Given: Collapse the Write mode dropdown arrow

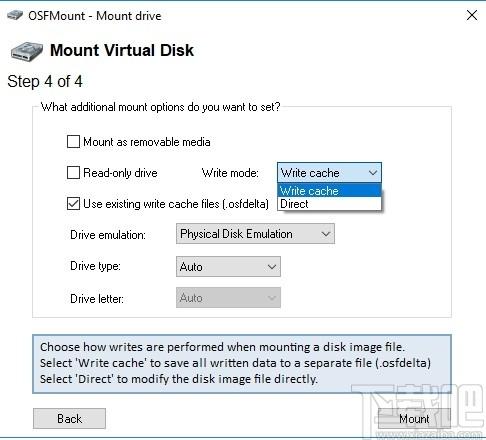Looking at the screenshot, I should pyautogui.click(x=373, y=173).
